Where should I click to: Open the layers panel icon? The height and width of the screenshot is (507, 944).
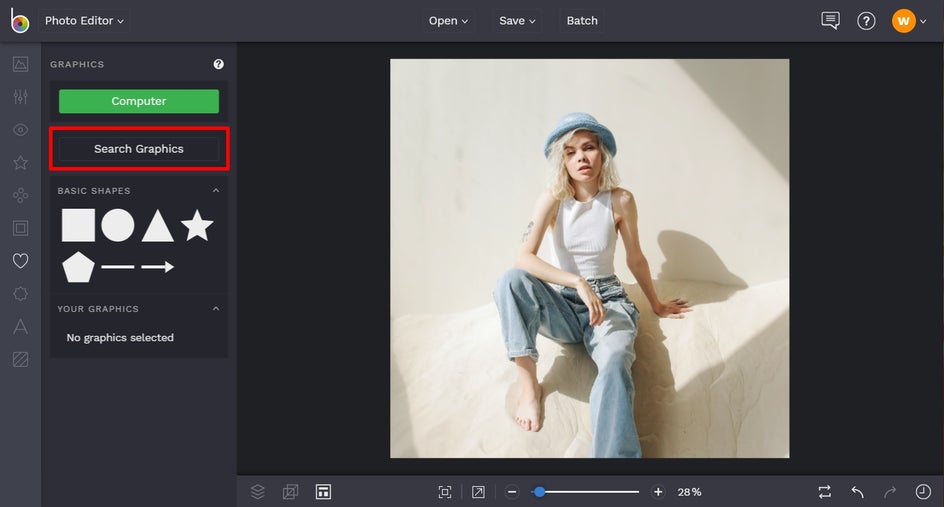[x=258, y=492]
